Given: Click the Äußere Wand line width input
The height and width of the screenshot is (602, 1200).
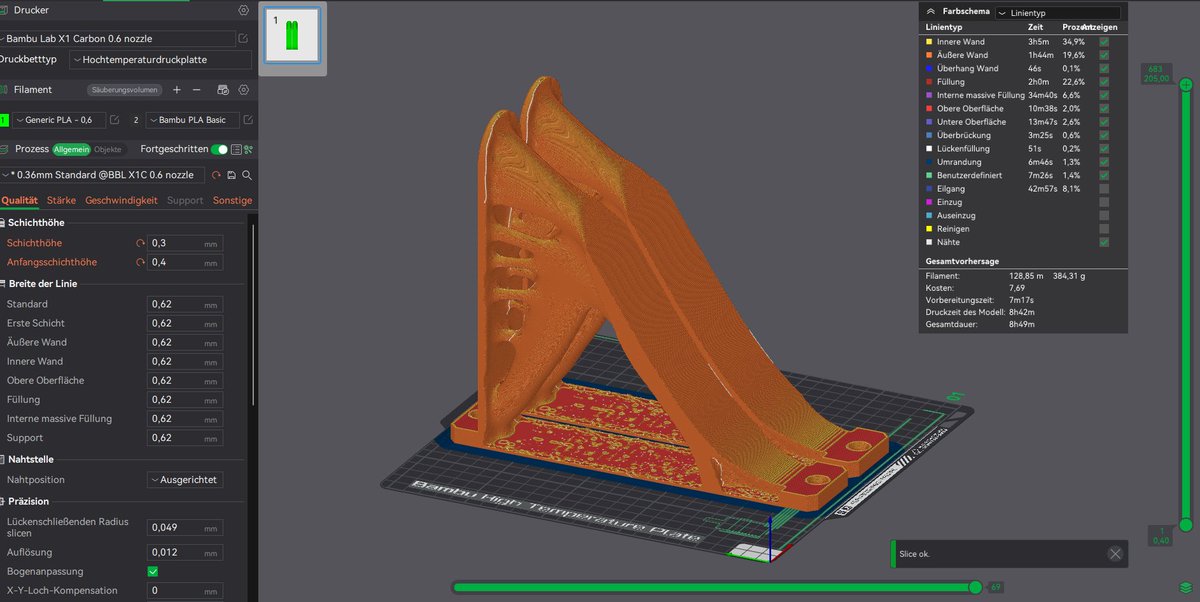Looking at the screenshot, I should [185, 342].
